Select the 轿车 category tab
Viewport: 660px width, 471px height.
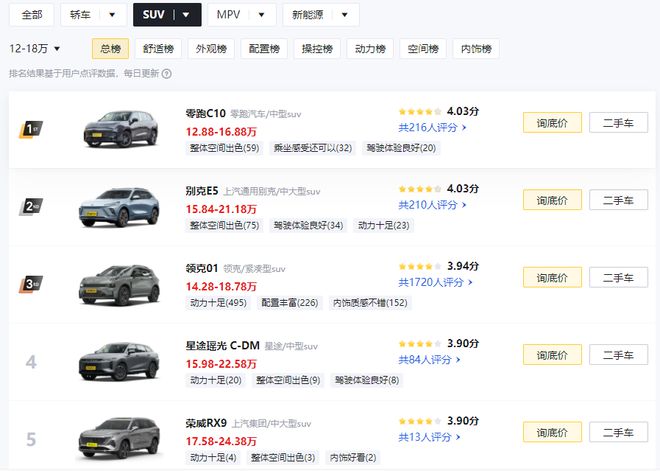coord(80,15)
